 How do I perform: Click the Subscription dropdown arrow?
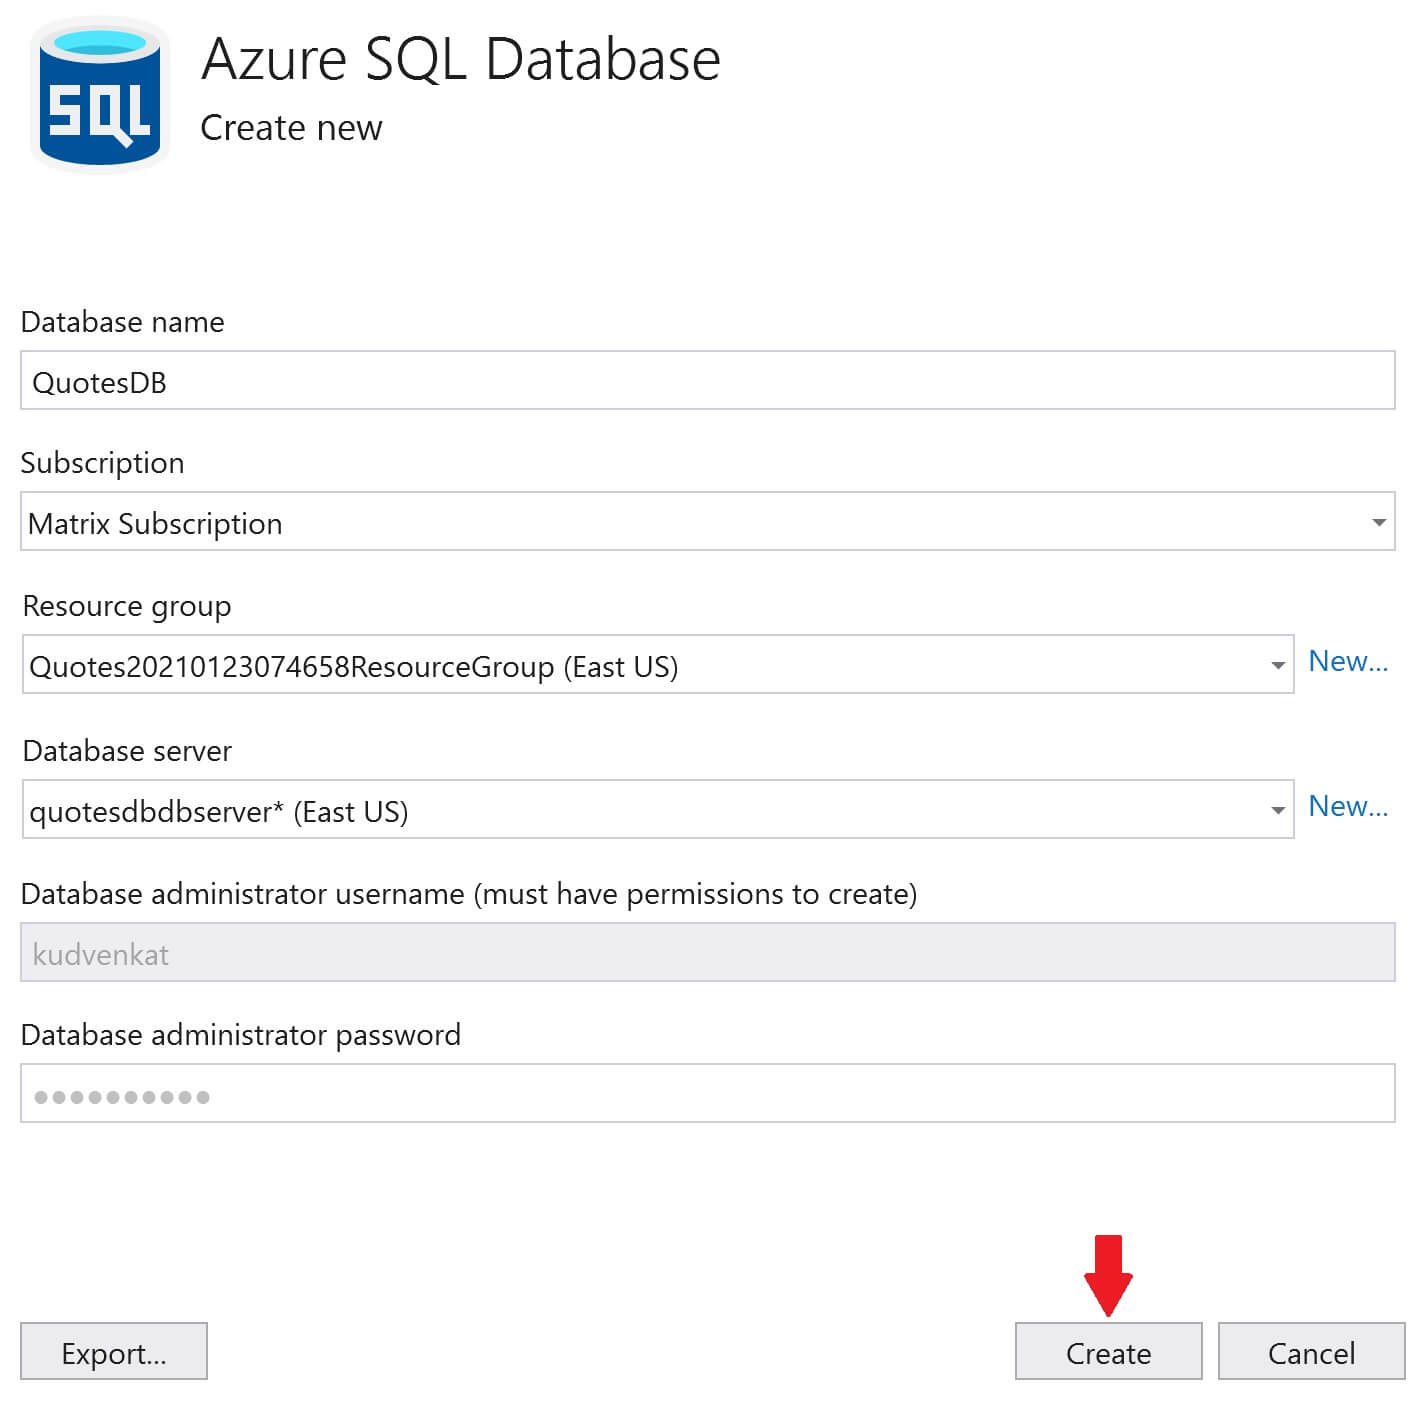pyautogui.click(x=1379, y=522)
